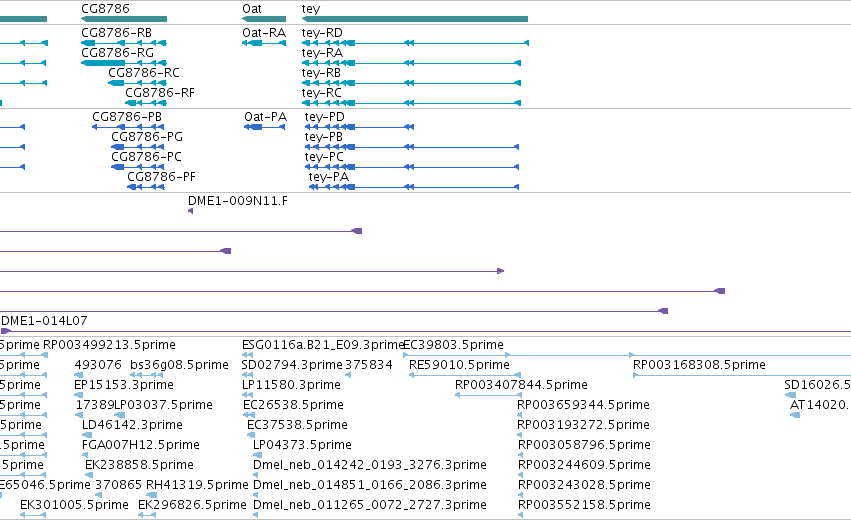Click the Oat-PA protein label
Image resolution: width=851 pixels, height=520 pixels.
pos(265,117)
